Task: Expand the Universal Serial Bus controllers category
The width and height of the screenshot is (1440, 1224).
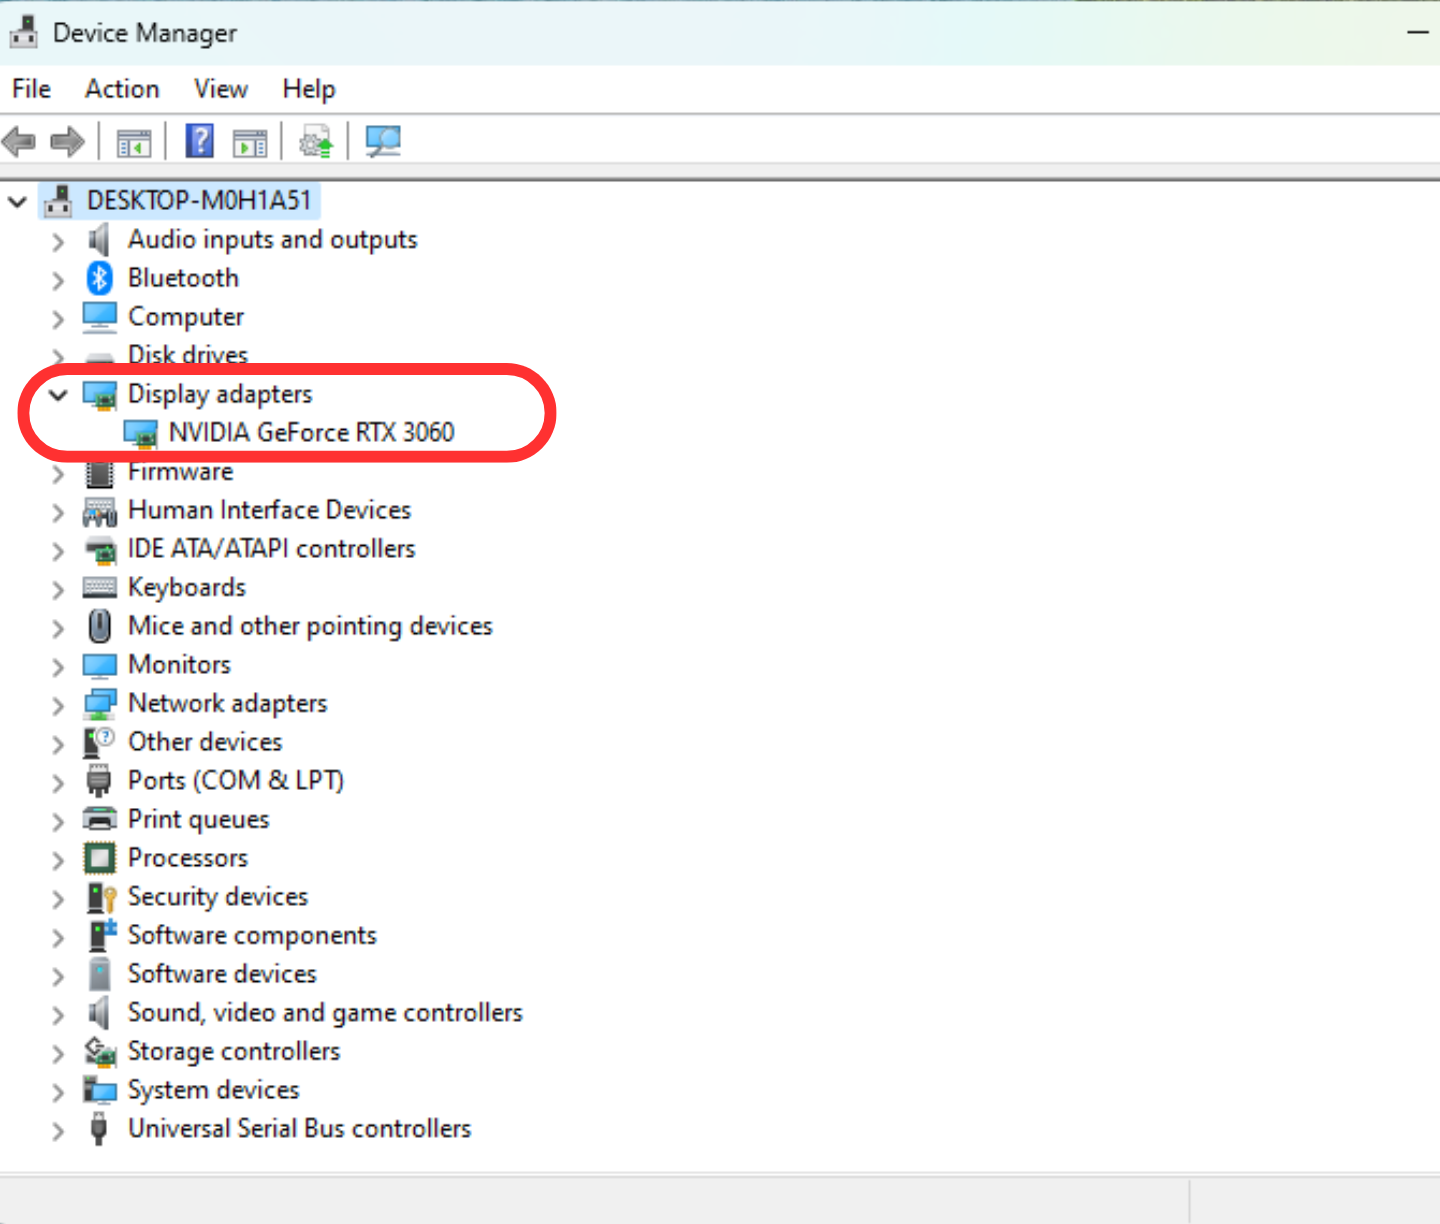Action: pyautogui.click(x=58, y=1130)
